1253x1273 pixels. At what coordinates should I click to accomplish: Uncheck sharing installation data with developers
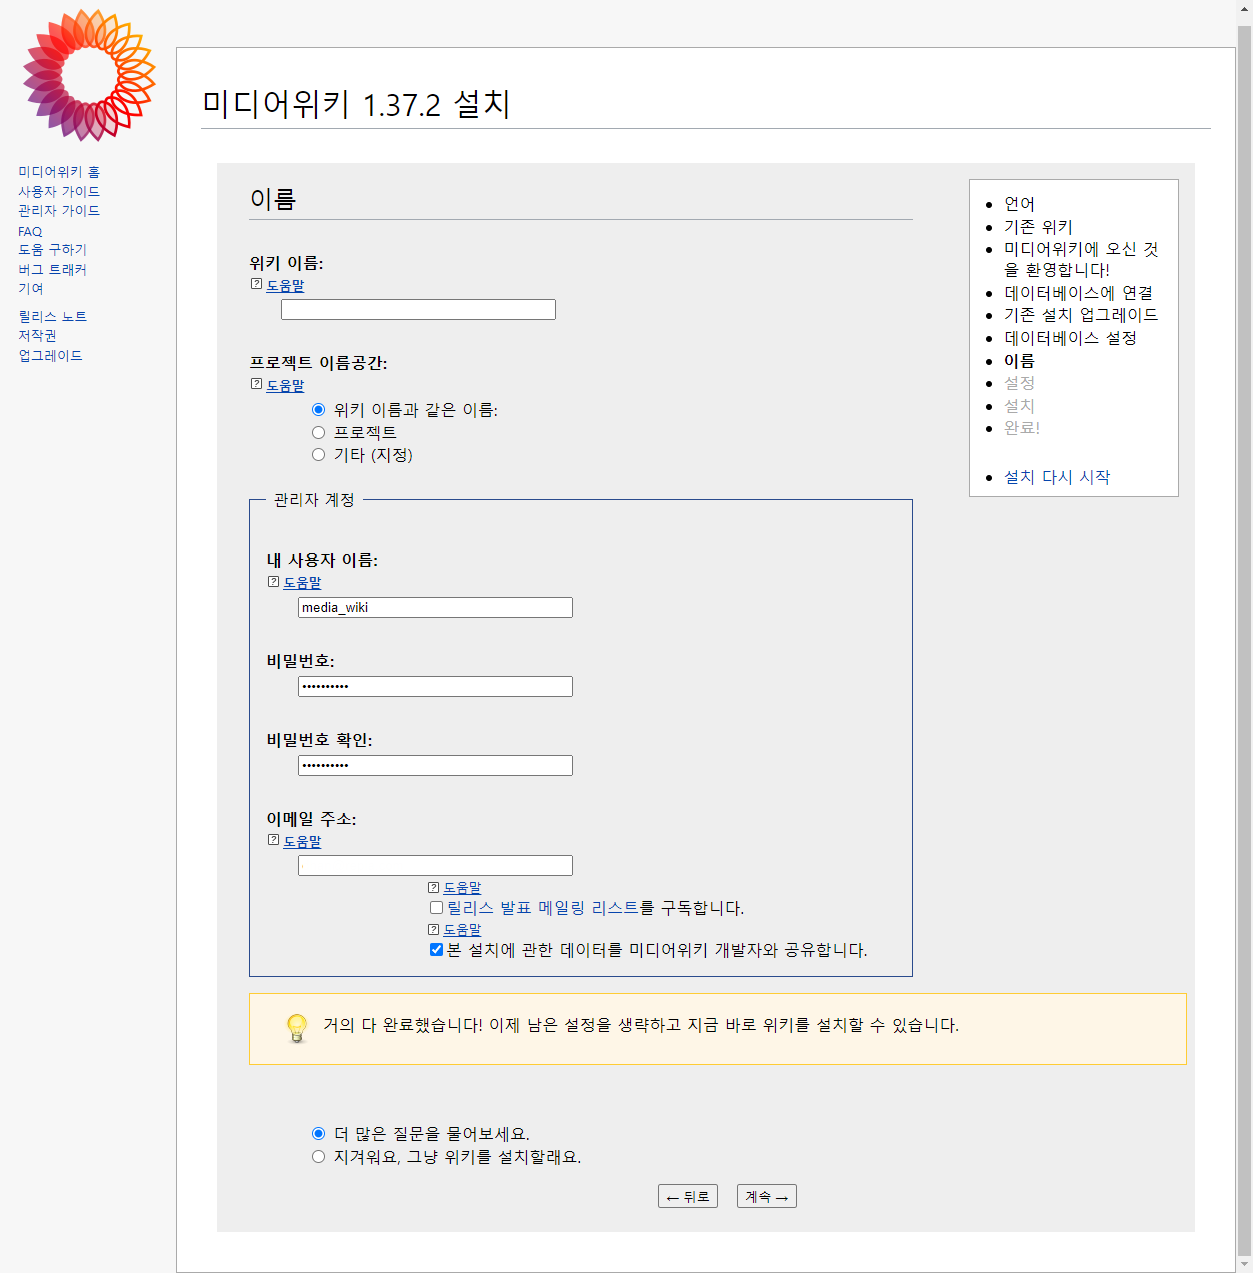pyautogui.click(x=437, y=950)
